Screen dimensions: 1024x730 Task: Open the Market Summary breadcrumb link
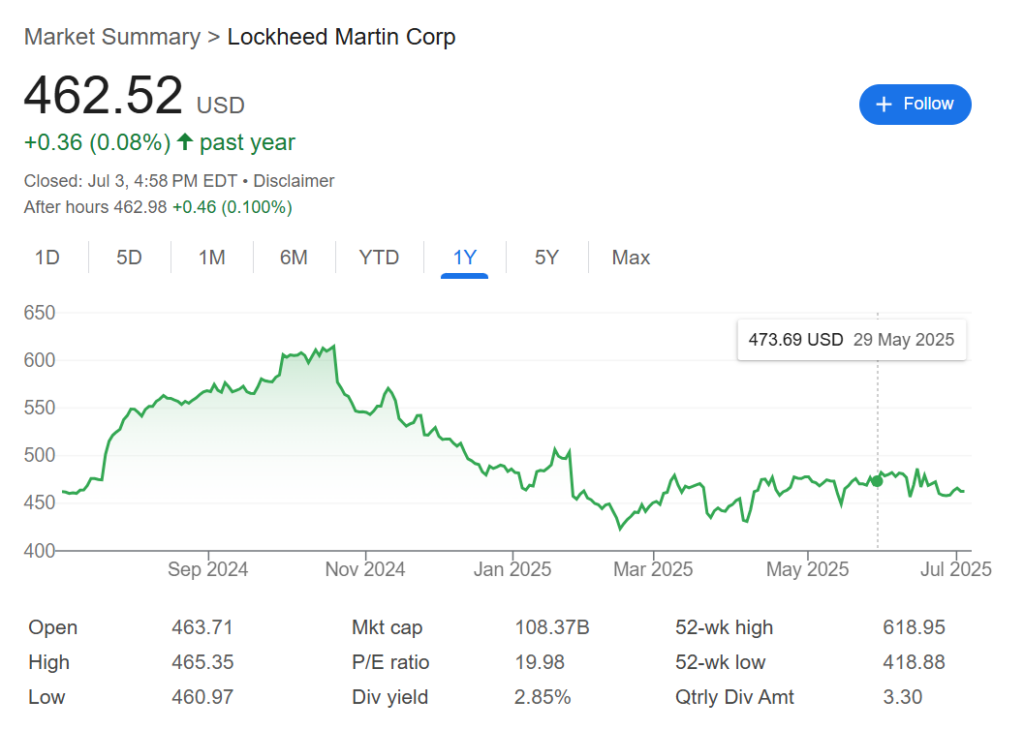[112, 37]
